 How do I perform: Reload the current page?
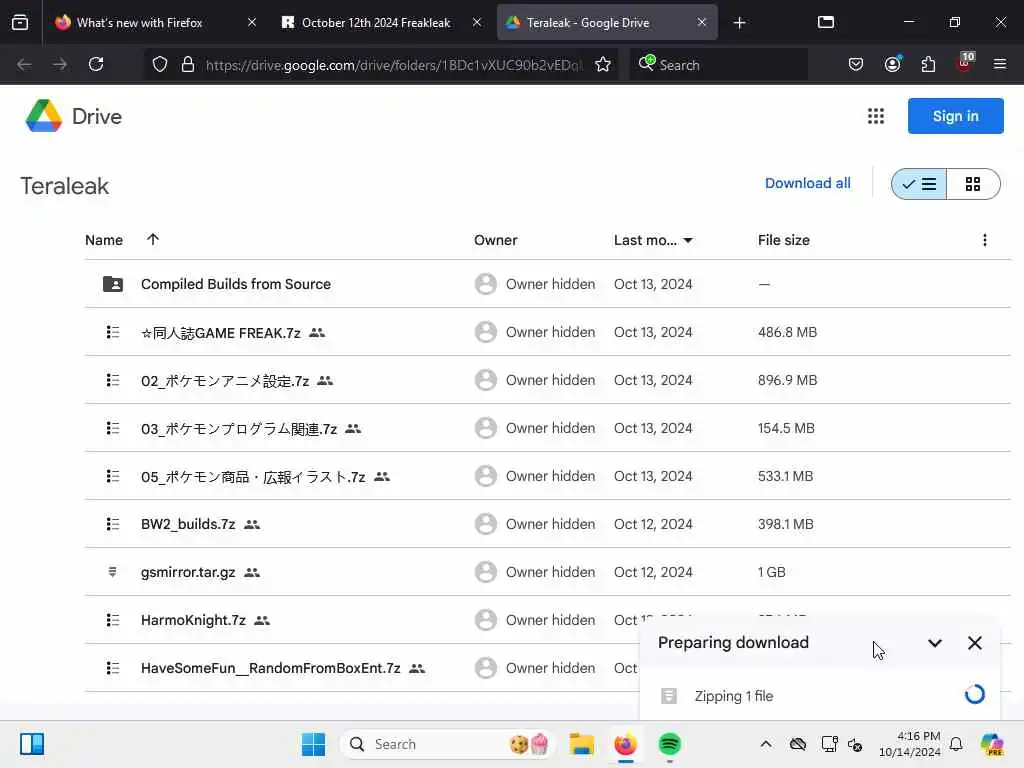(x=96, y=64)
